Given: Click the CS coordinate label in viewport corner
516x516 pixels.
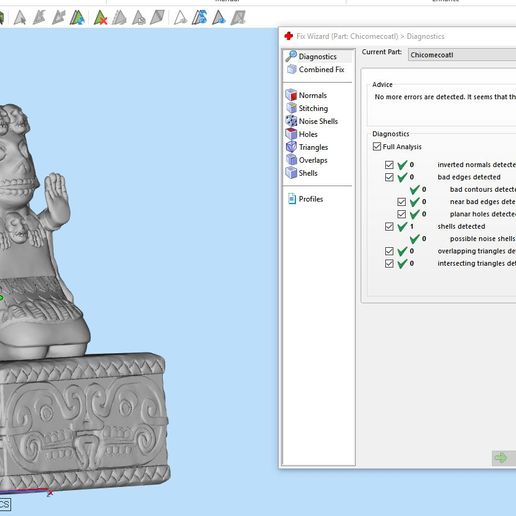Looking at the screenshot, I should pos(5,504).
